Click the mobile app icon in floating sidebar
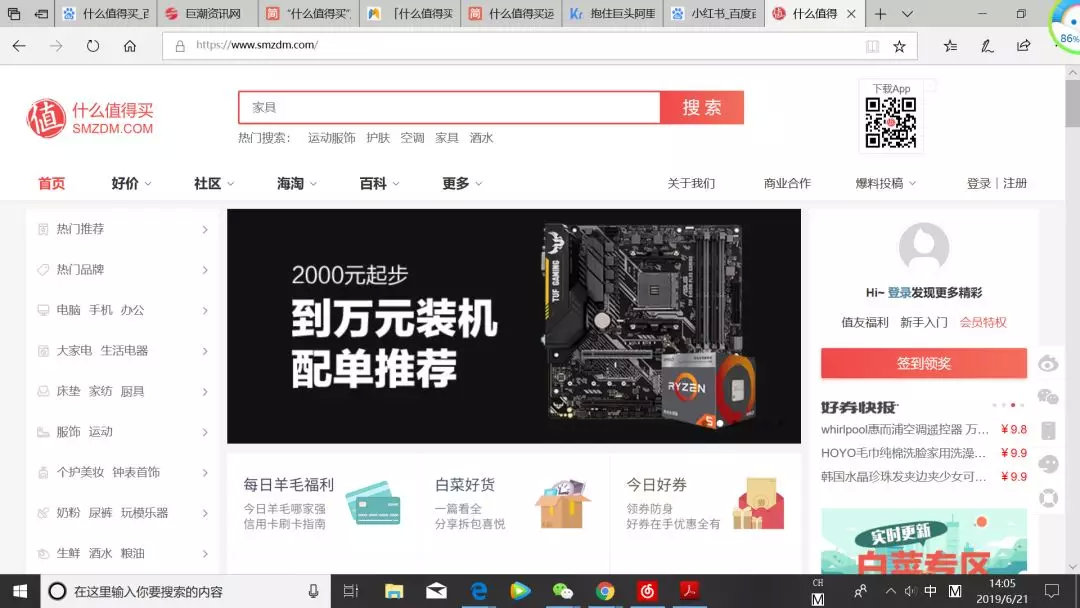This screenshot has width=1080, height=608. [x=1049, y=430]
